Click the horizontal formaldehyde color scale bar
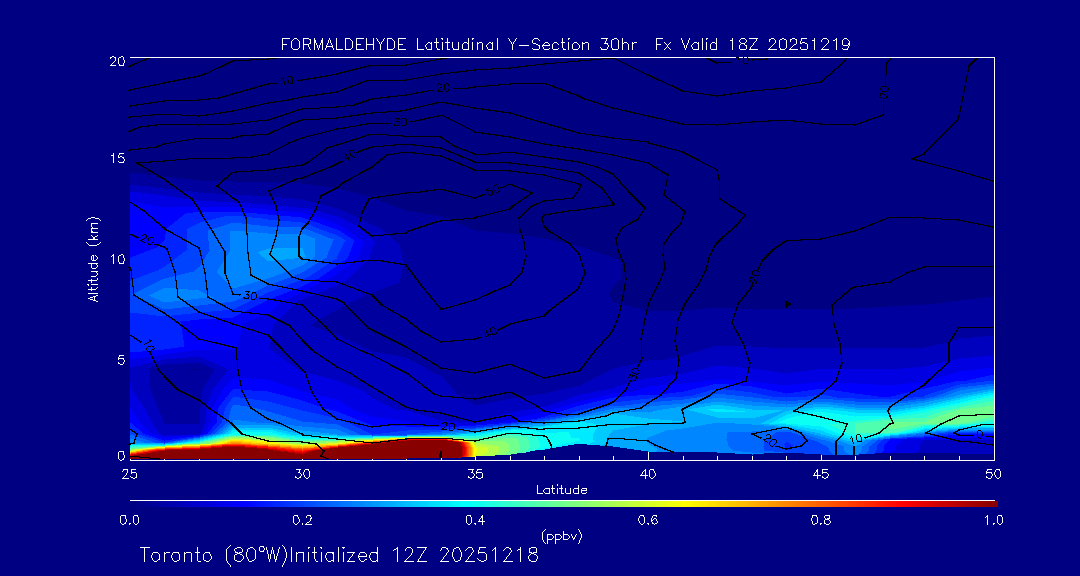The width and height of the screenshot is (1080, 576). pyautogui.click(x=563, y=504)
